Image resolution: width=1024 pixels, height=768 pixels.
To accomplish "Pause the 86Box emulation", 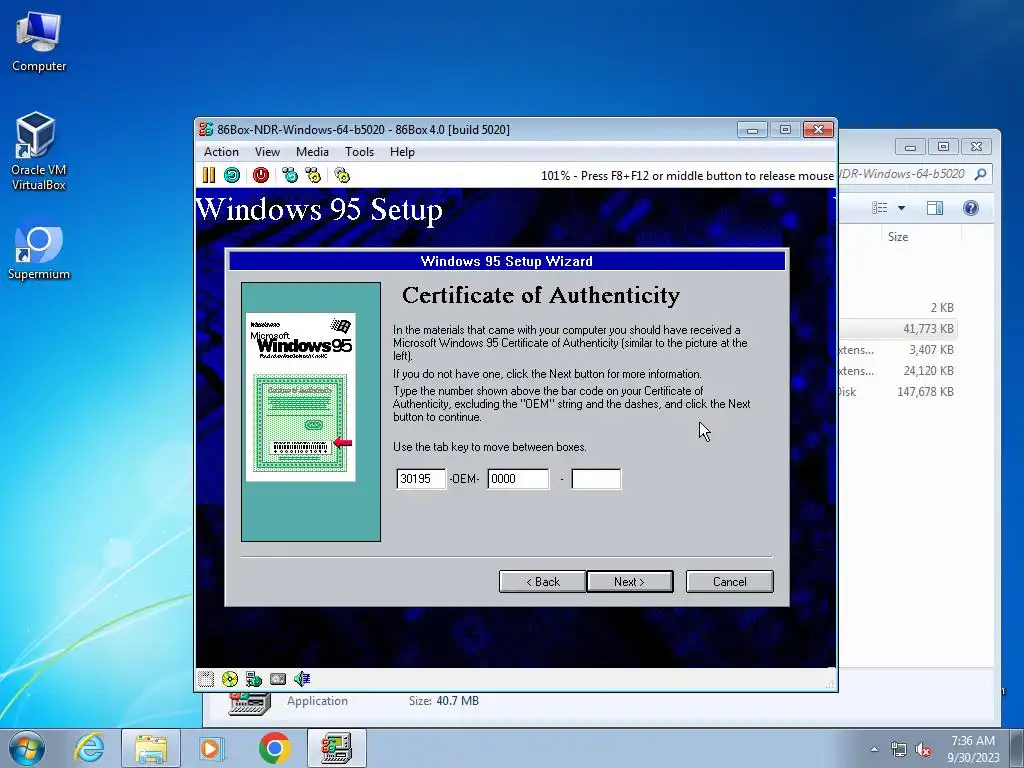I will click(x=208, y=175).
